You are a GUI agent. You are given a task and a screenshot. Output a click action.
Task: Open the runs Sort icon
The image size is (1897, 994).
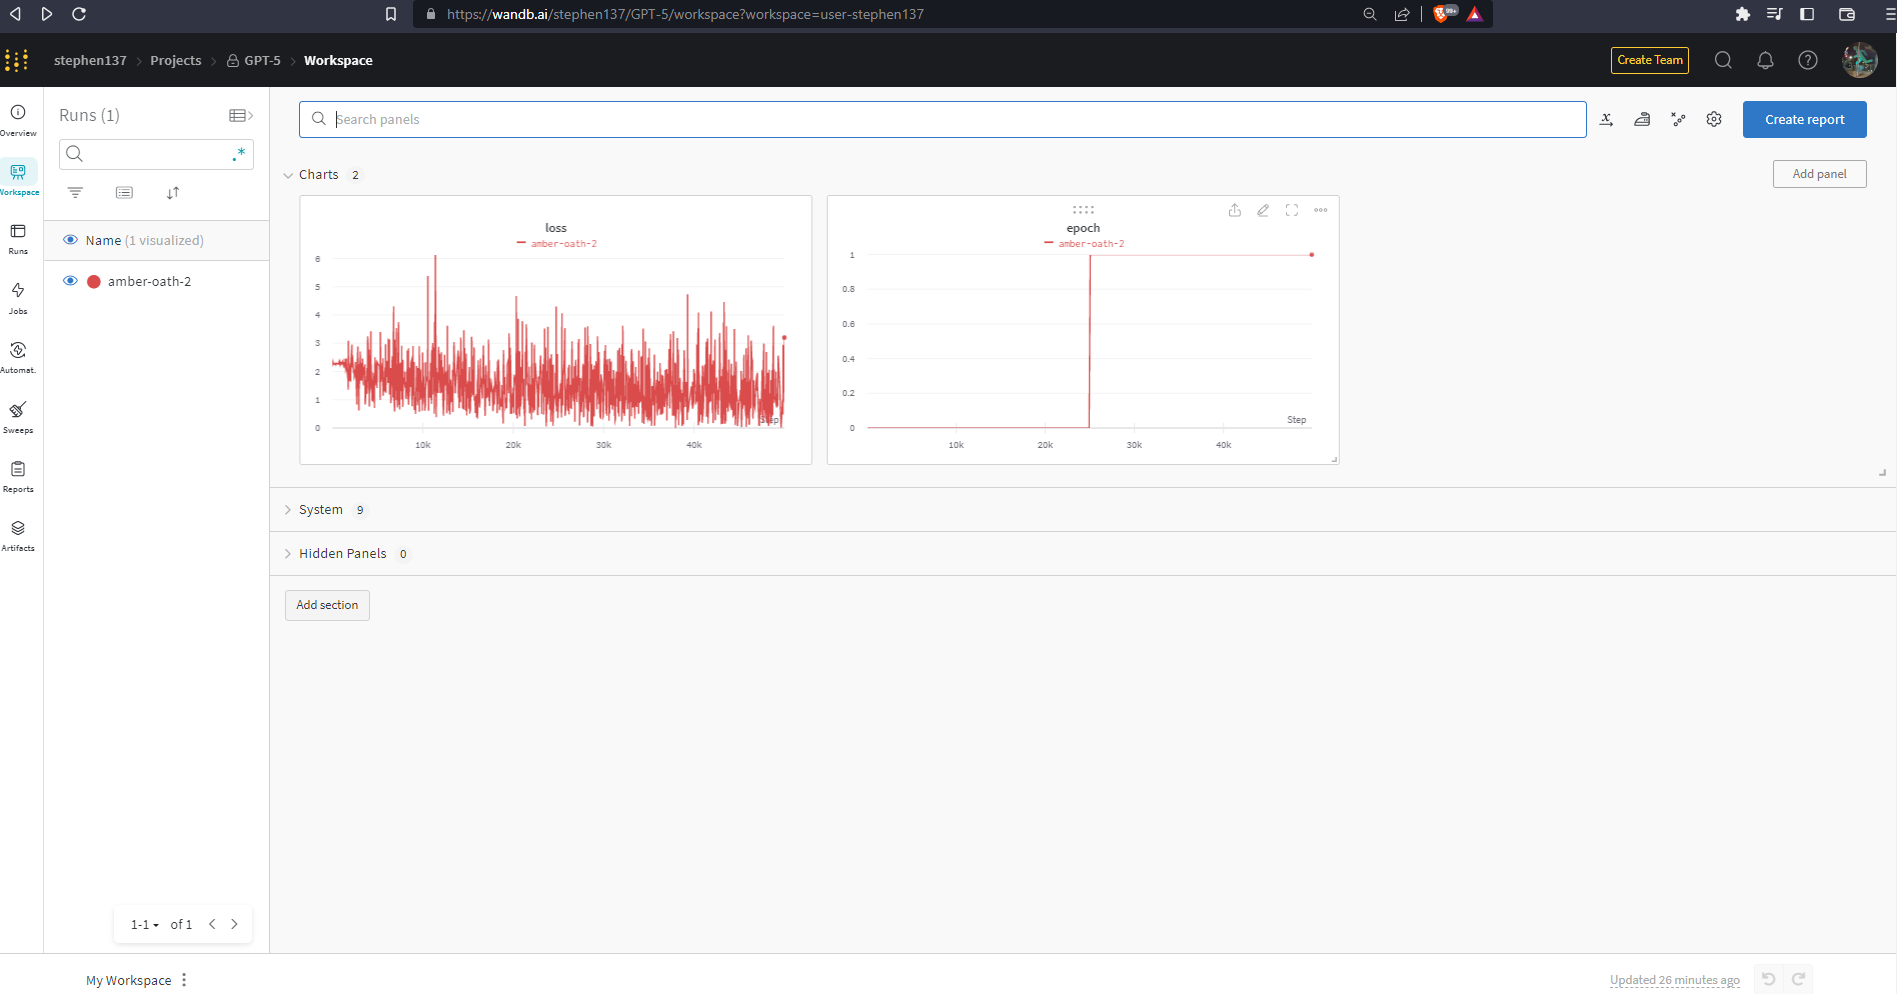173,193
